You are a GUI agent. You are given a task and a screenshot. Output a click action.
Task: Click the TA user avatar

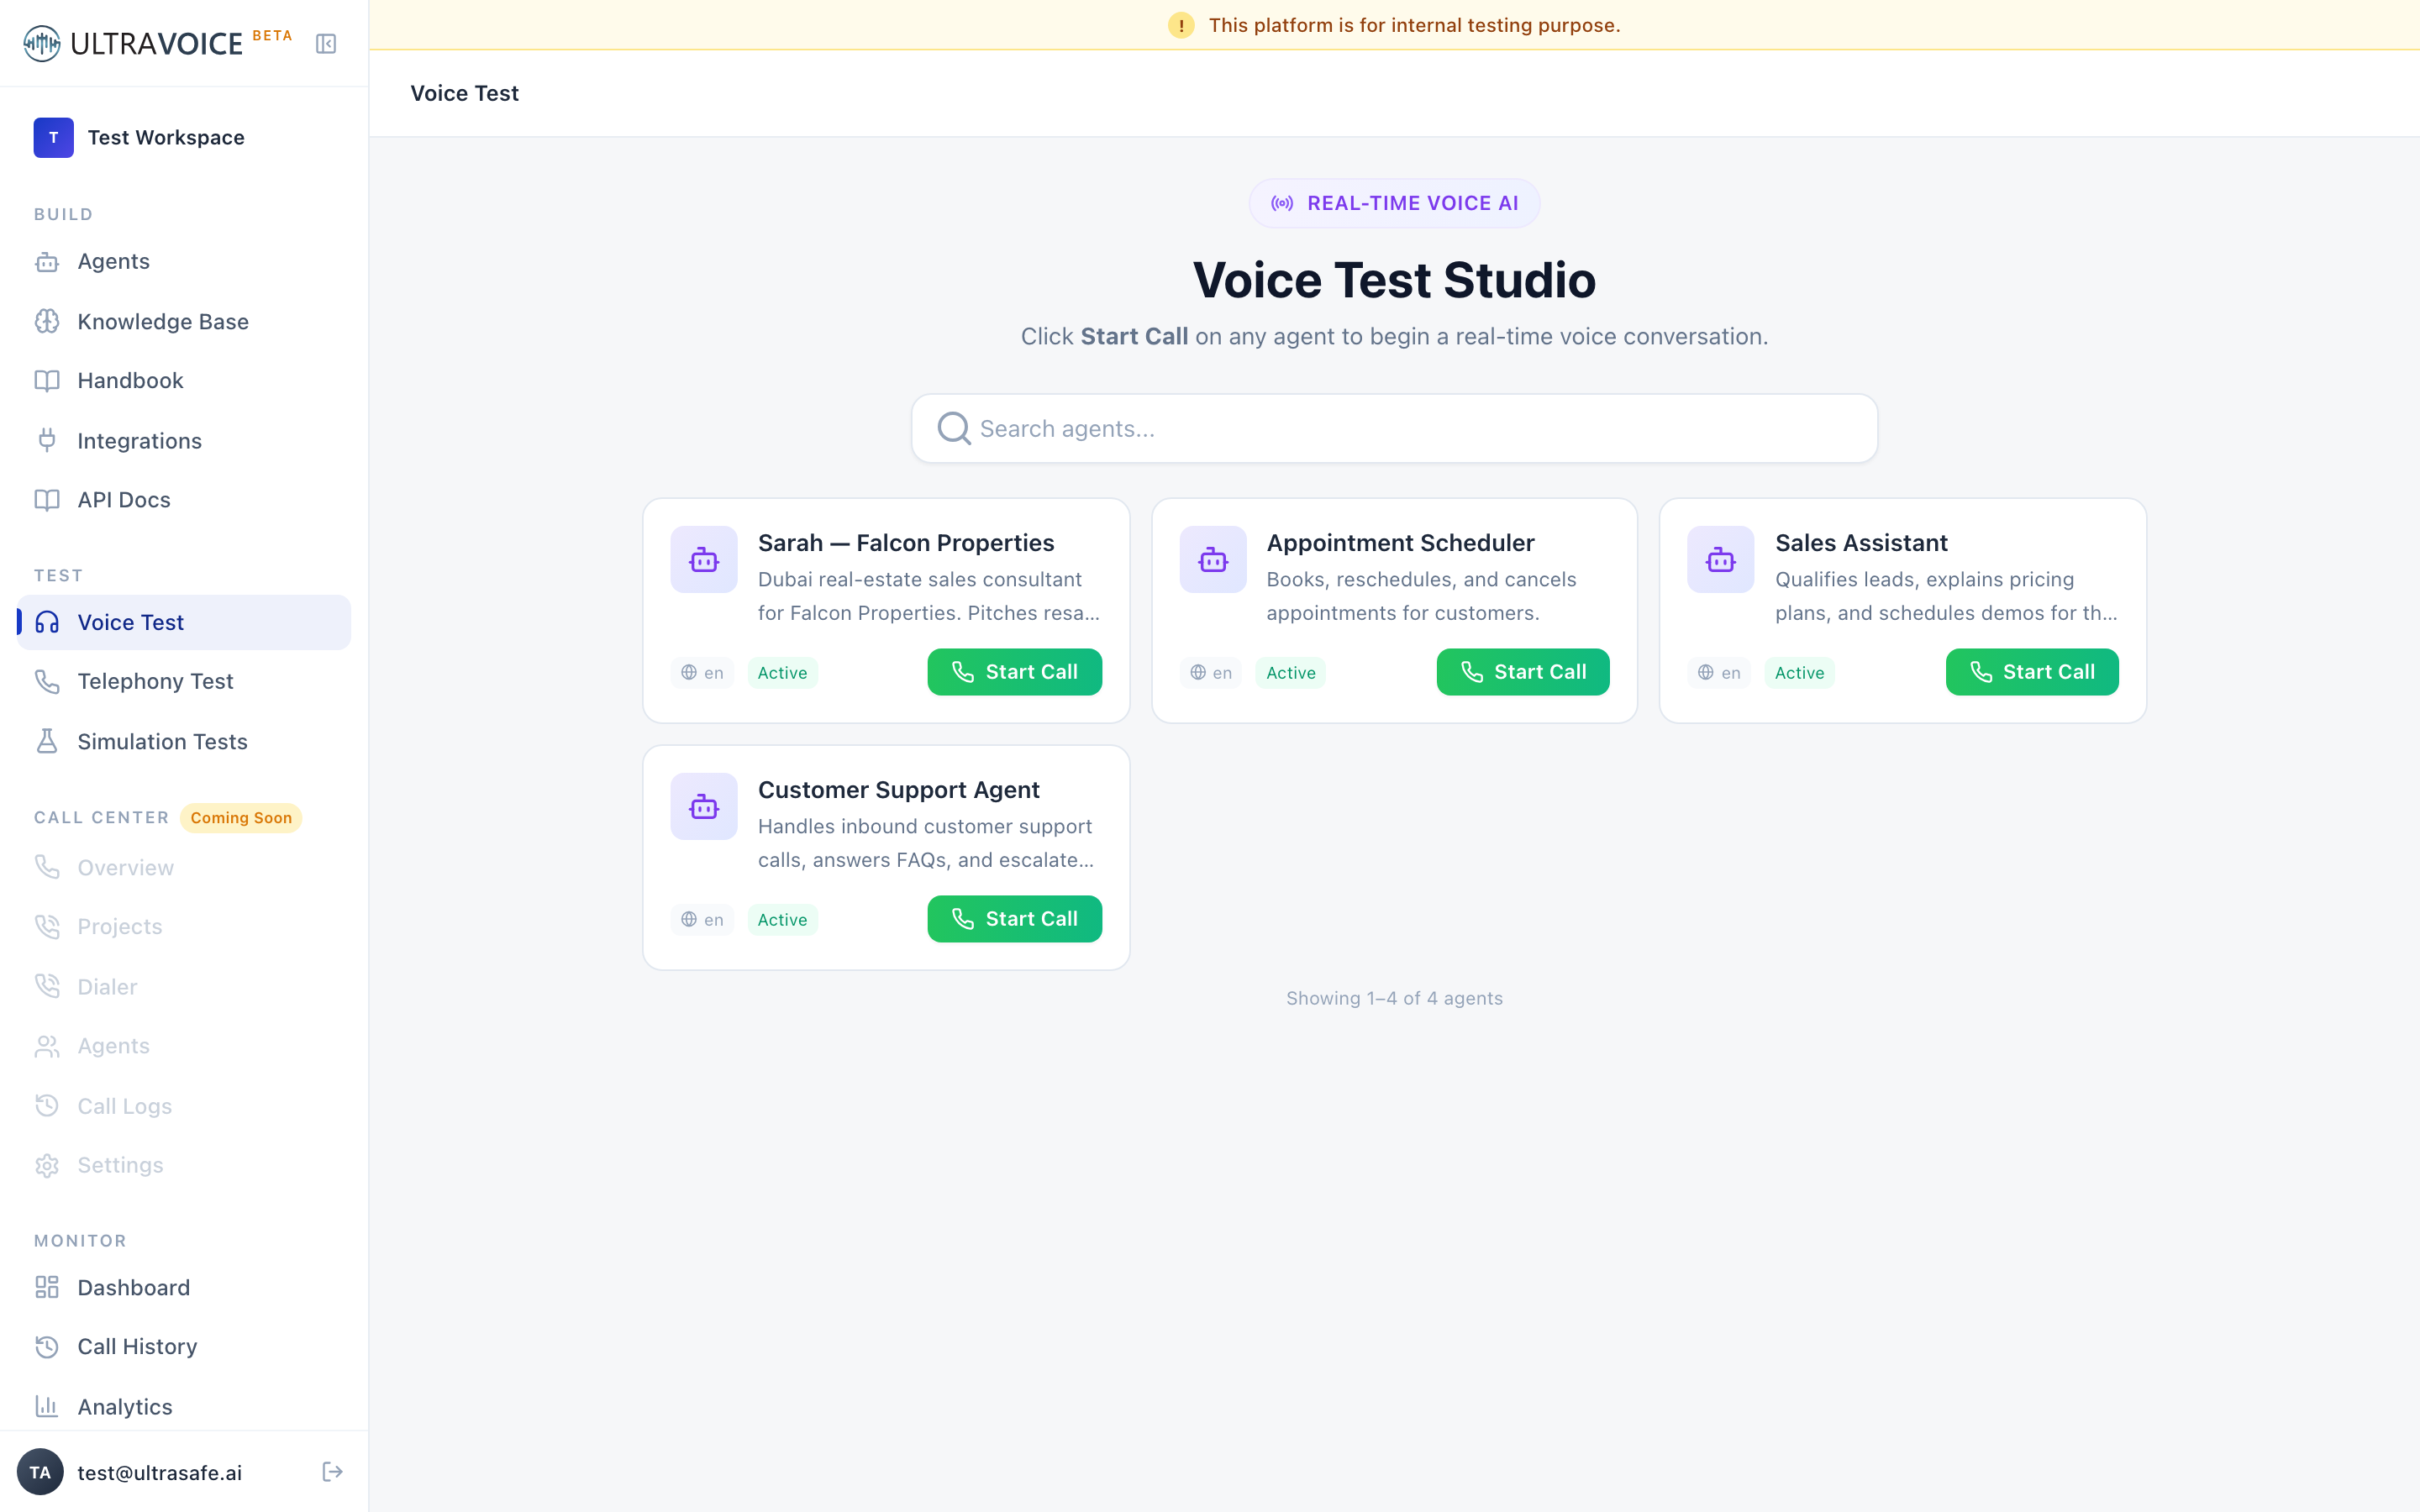(x=40, y=1472)
